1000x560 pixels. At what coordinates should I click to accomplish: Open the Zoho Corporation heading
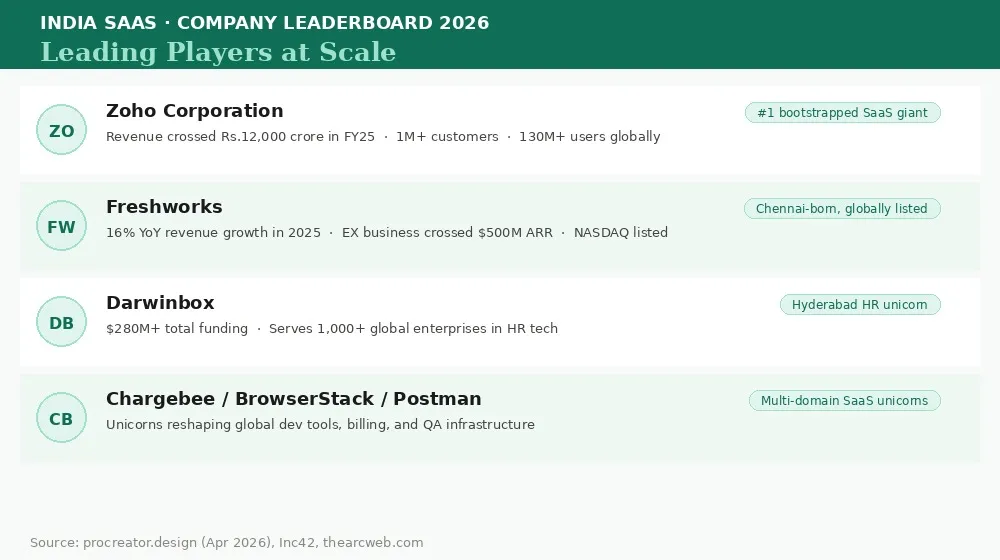click(195, 111)
